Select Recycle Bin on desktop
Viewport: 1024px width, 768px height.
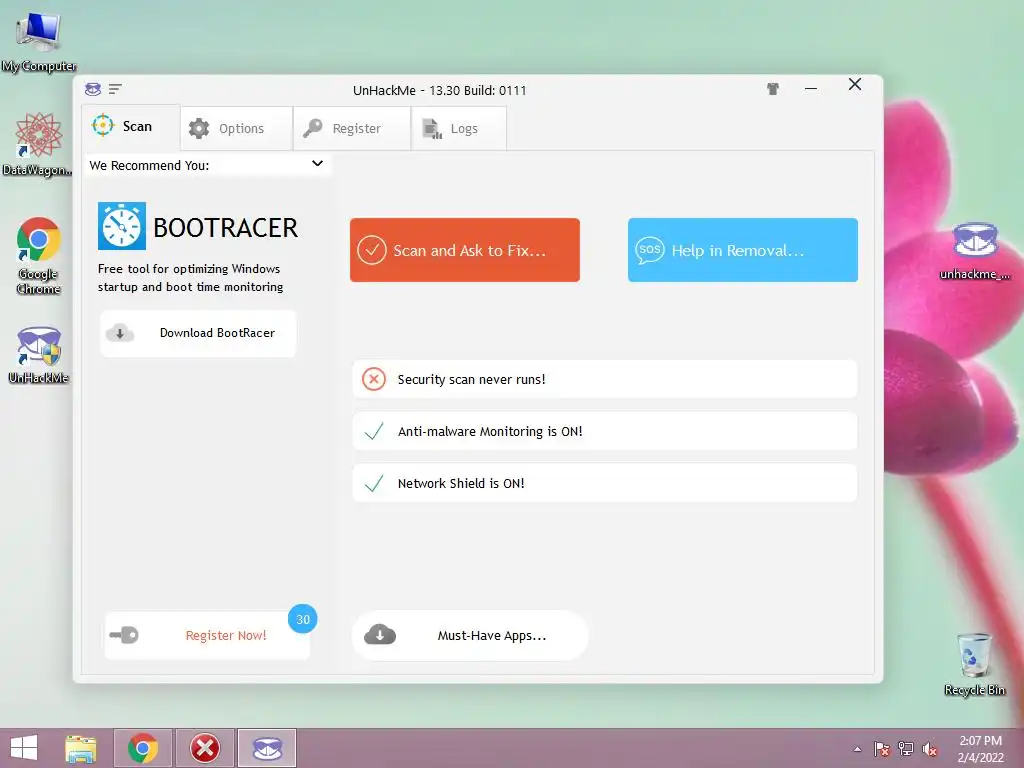click(974, 664)
